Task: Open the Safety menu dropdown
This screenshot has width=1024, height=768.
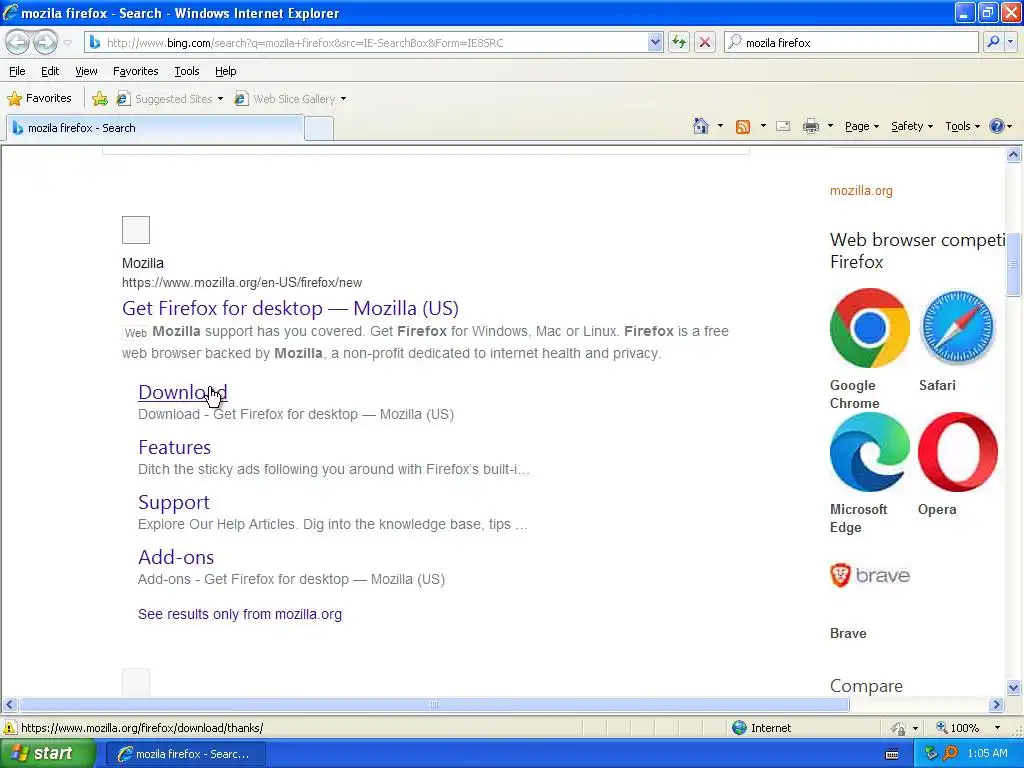Action: point(912,126)
